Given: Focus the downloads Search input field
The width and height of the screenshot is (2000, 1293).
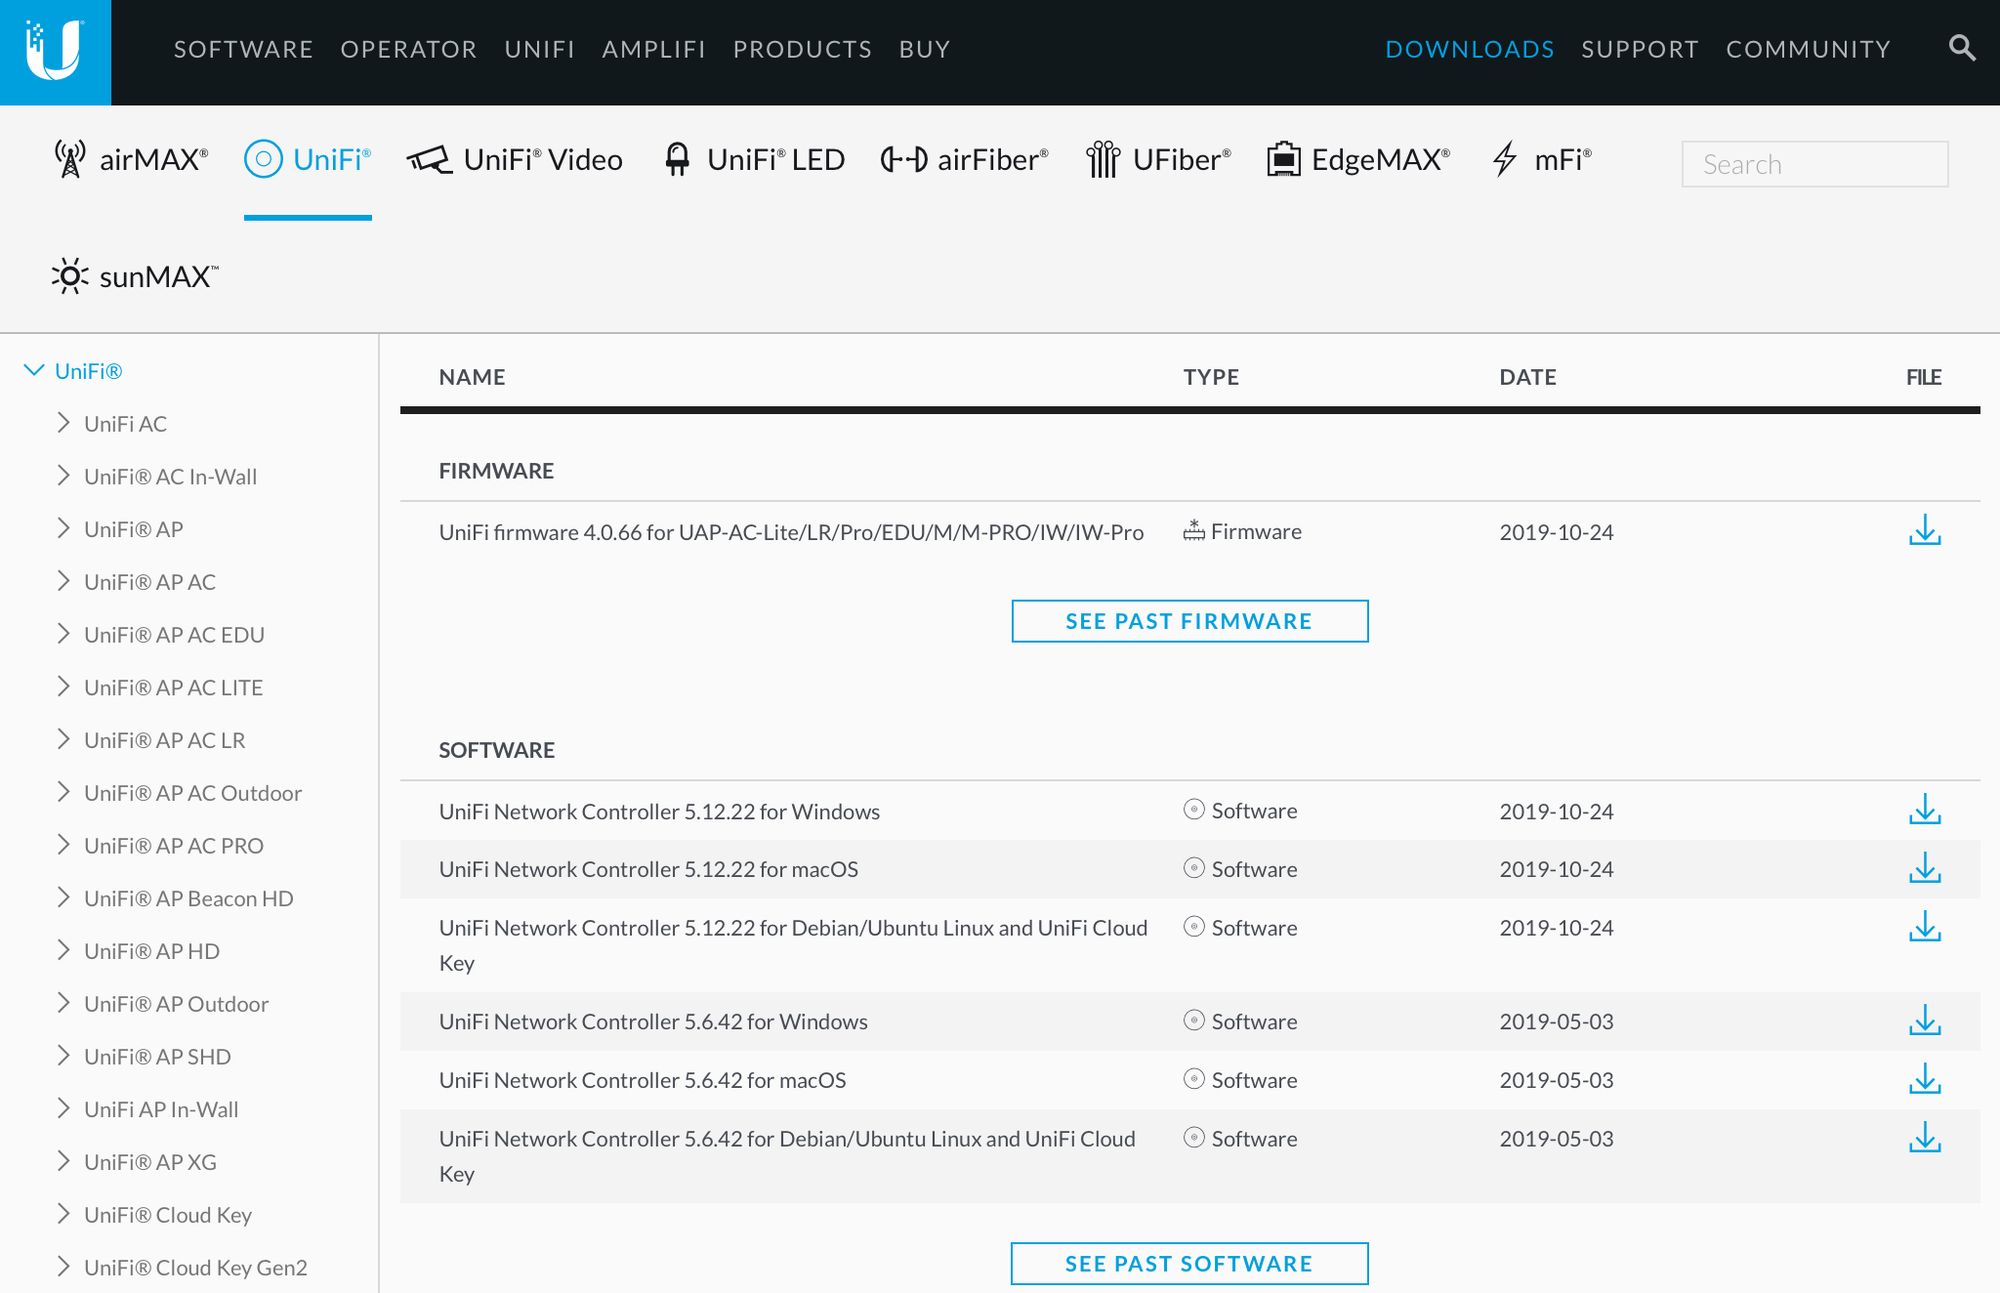Looking at the screenshot, I should (x=1814, y=164).
